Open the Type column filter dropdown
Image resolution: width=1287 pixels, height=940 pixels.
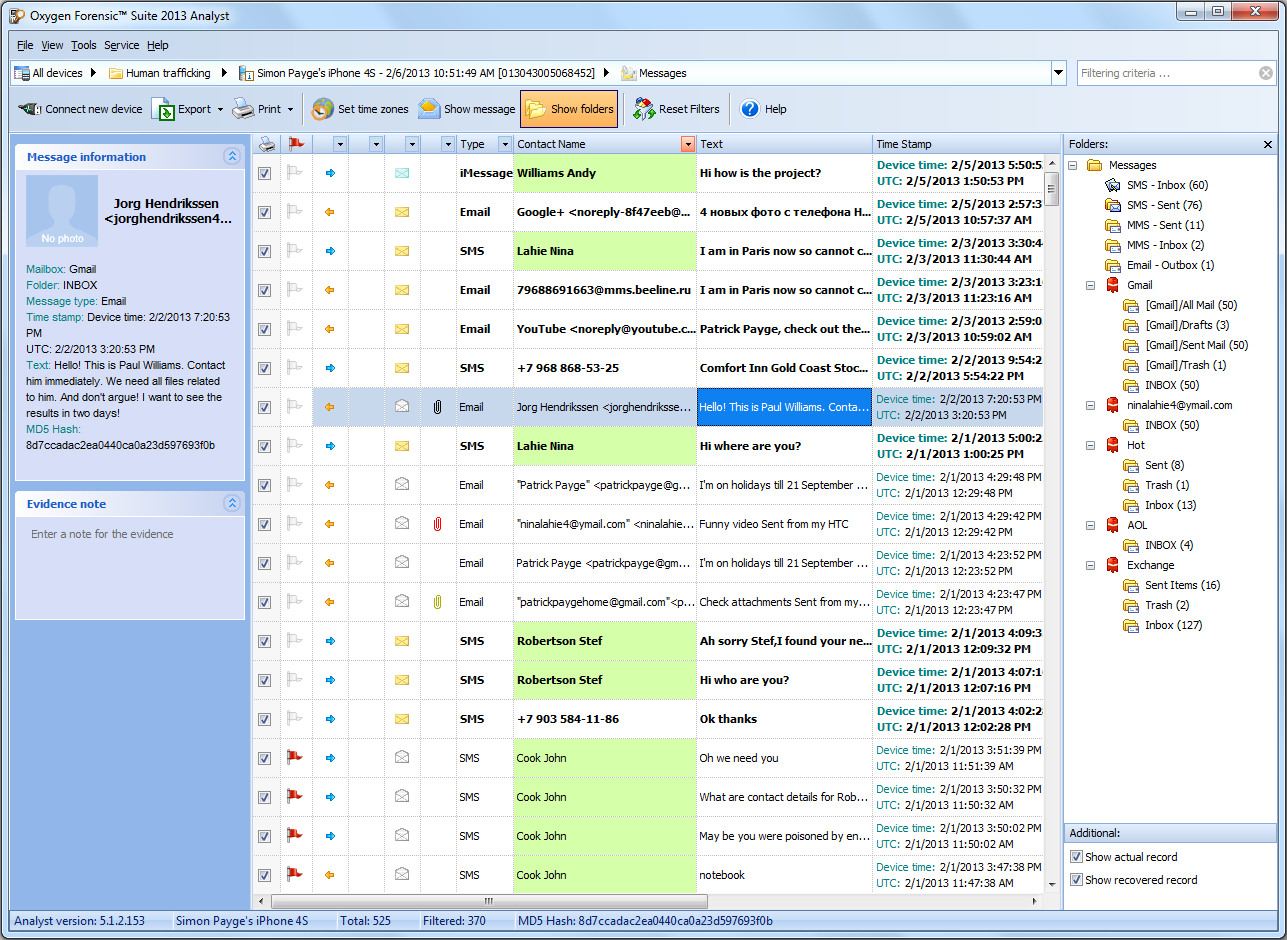coord(504,144)
